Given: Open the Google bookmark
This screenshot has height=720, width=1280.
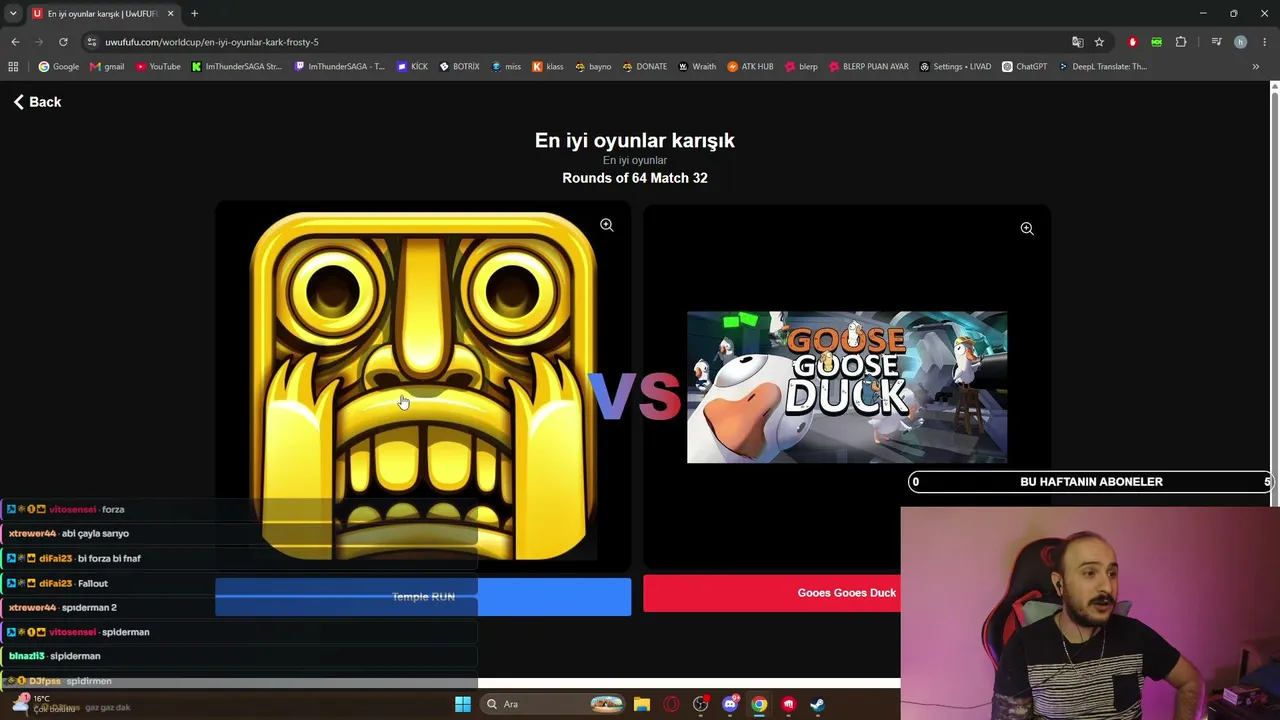Looking at the screenshot, I should pyautogui.click(x=59, y=67).
